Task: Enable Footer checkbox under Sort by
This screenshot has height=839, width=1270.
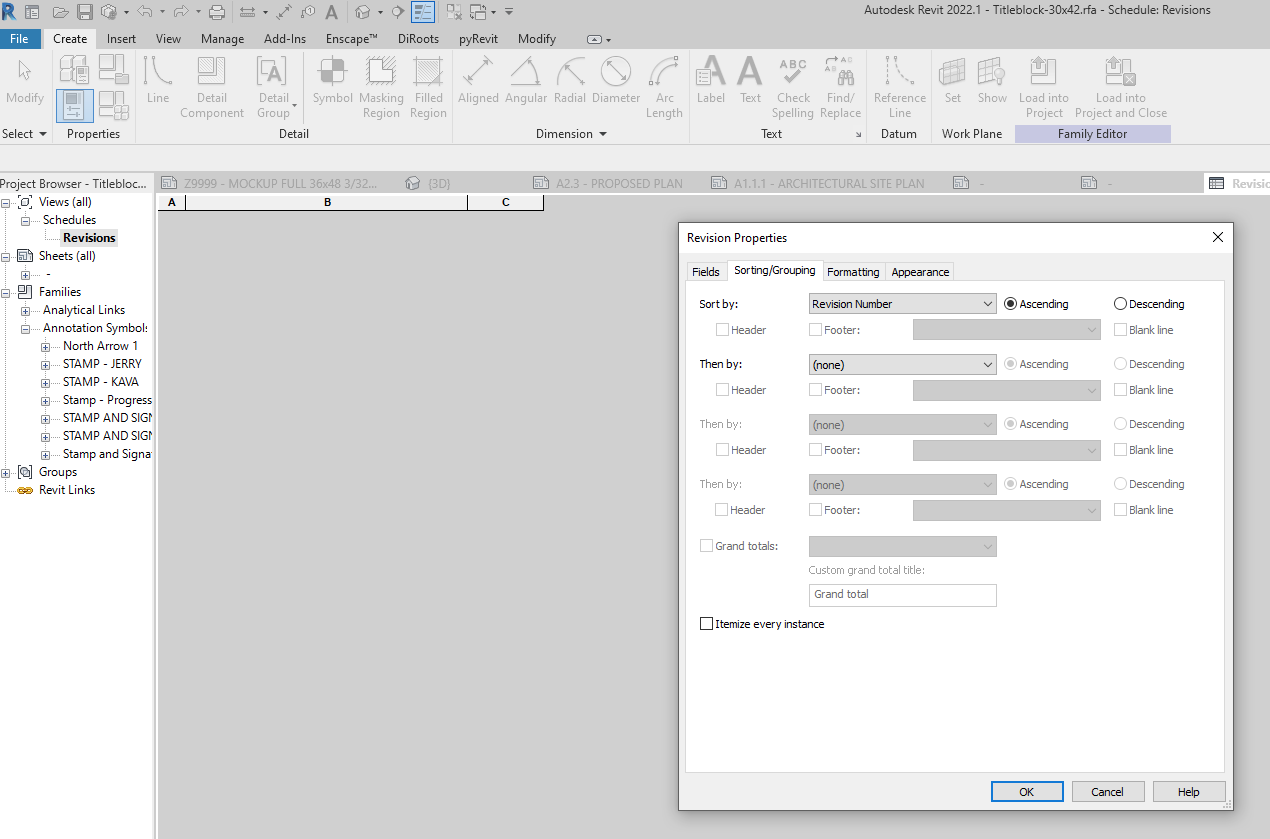Action: pyautogui.click(x=815, y=330)
